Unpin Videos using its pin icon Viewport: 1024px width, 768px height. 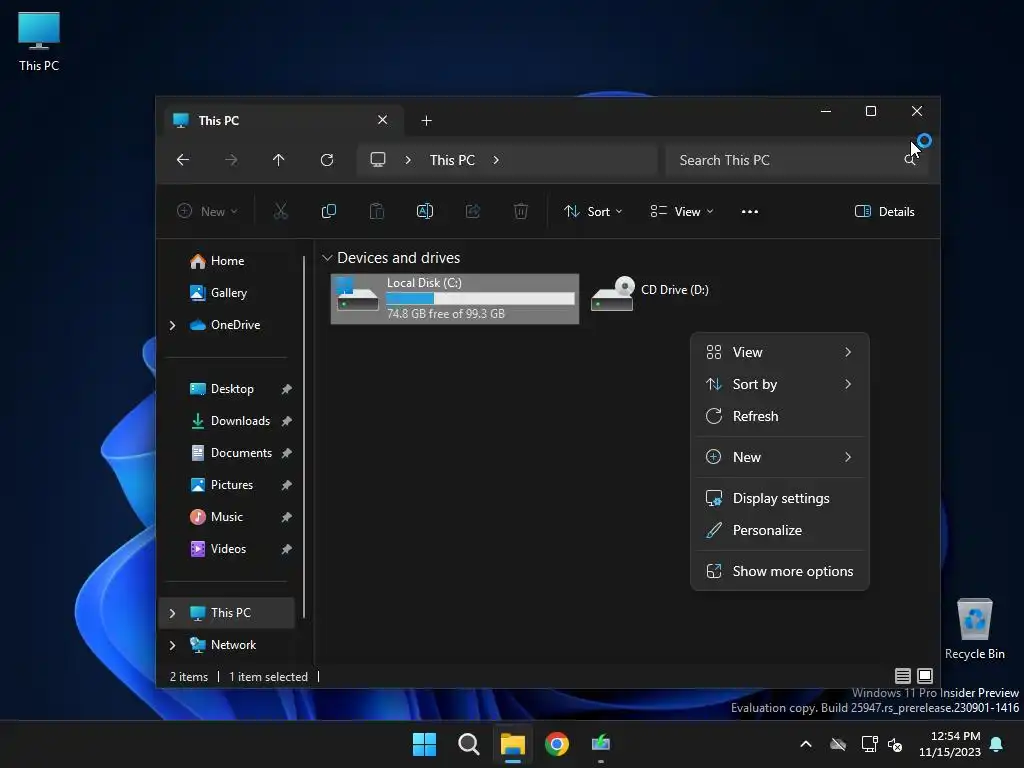[286, 549]
